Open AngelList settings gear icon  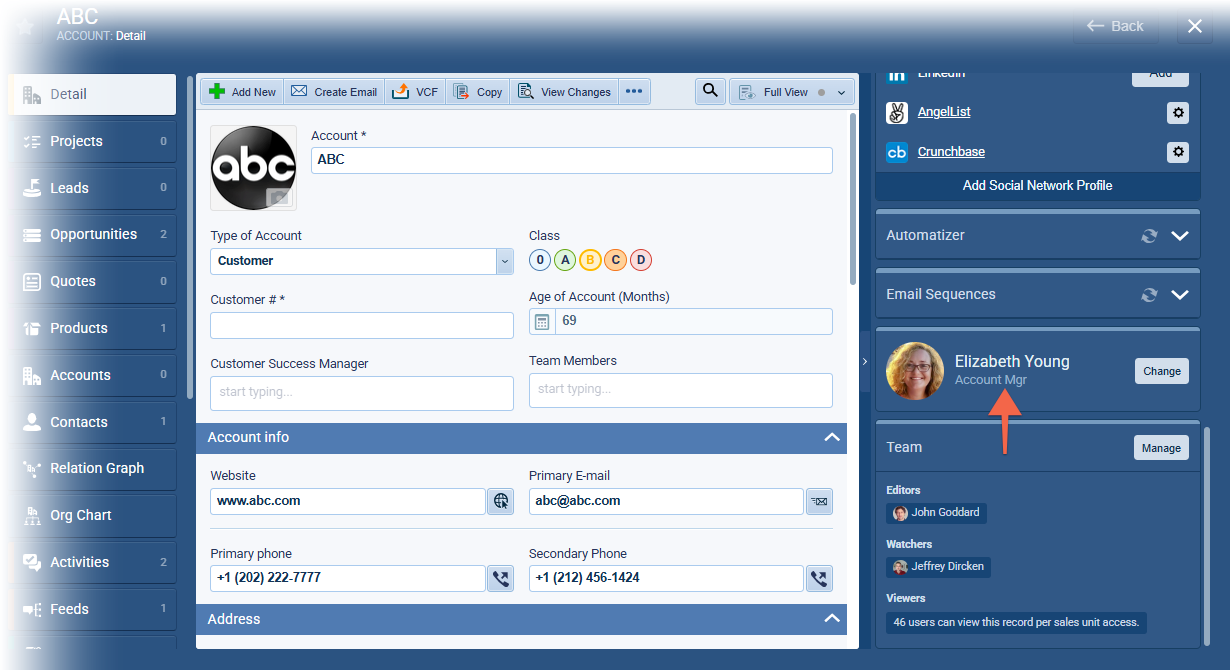coord(1178,113)
